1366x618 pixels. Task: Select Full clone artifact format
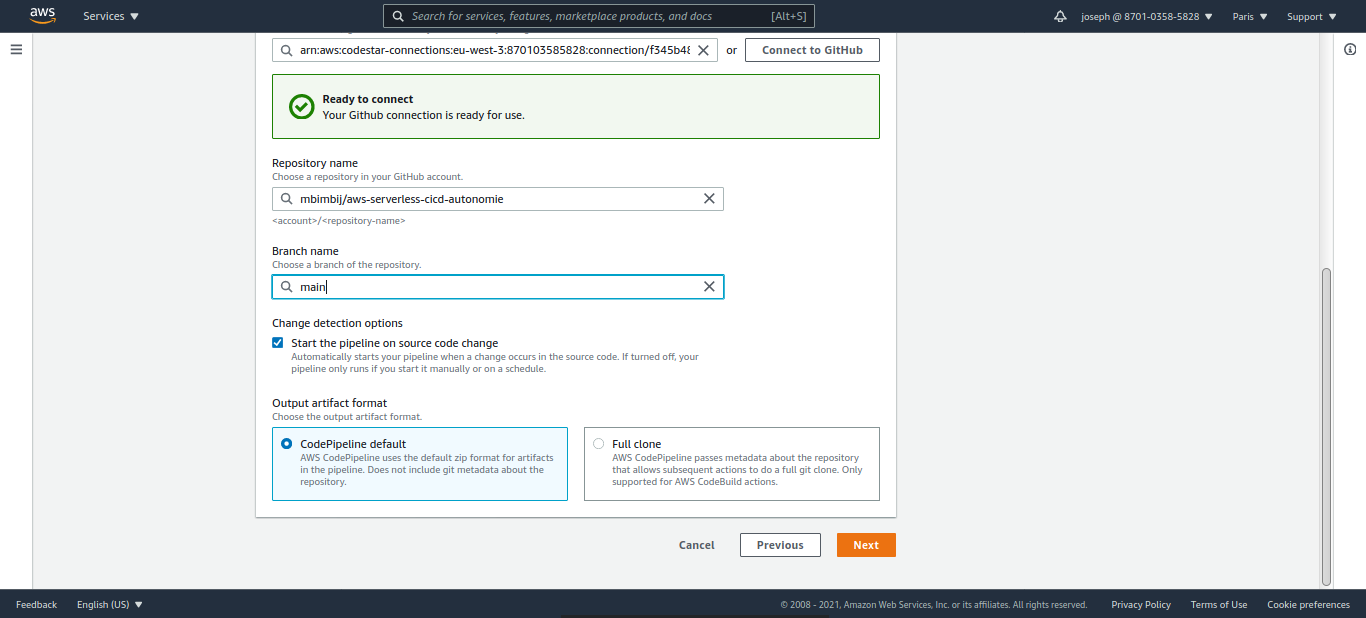pyautogui.click(x=599, y=444)
